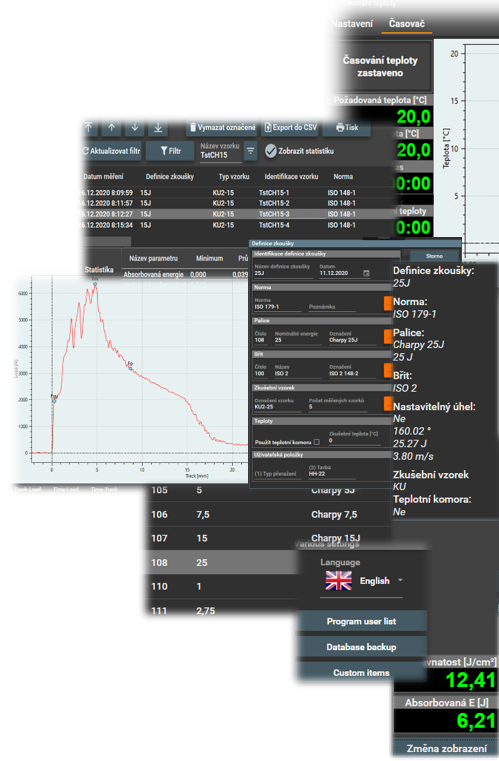
Task: Open Custom items
Action: pyautogui.click(x=362, y=673)
